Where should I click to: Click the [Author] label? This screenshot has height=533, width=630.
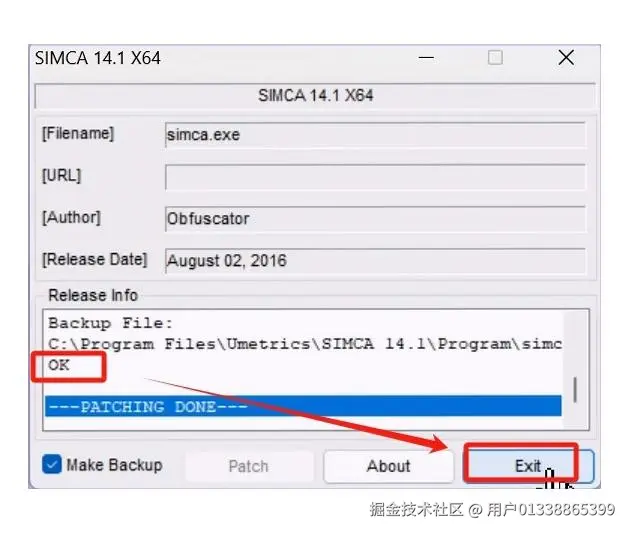coord(71,217)
